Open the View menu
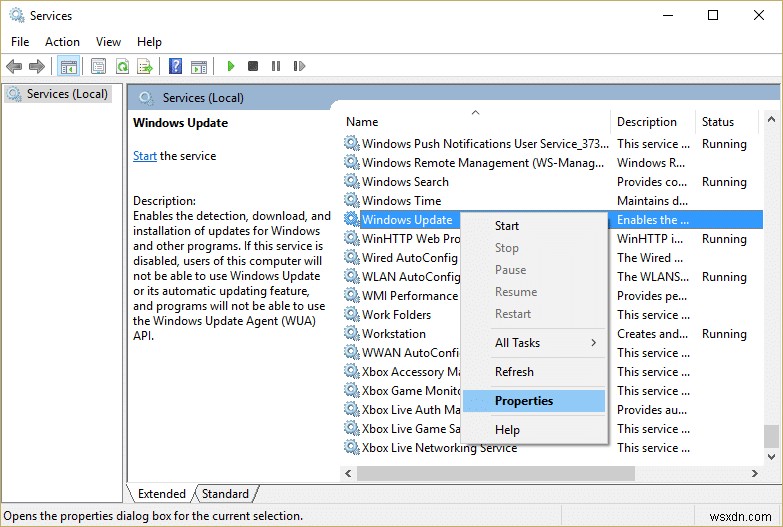Screen dimensions: 783x527 tap(108, 42)
